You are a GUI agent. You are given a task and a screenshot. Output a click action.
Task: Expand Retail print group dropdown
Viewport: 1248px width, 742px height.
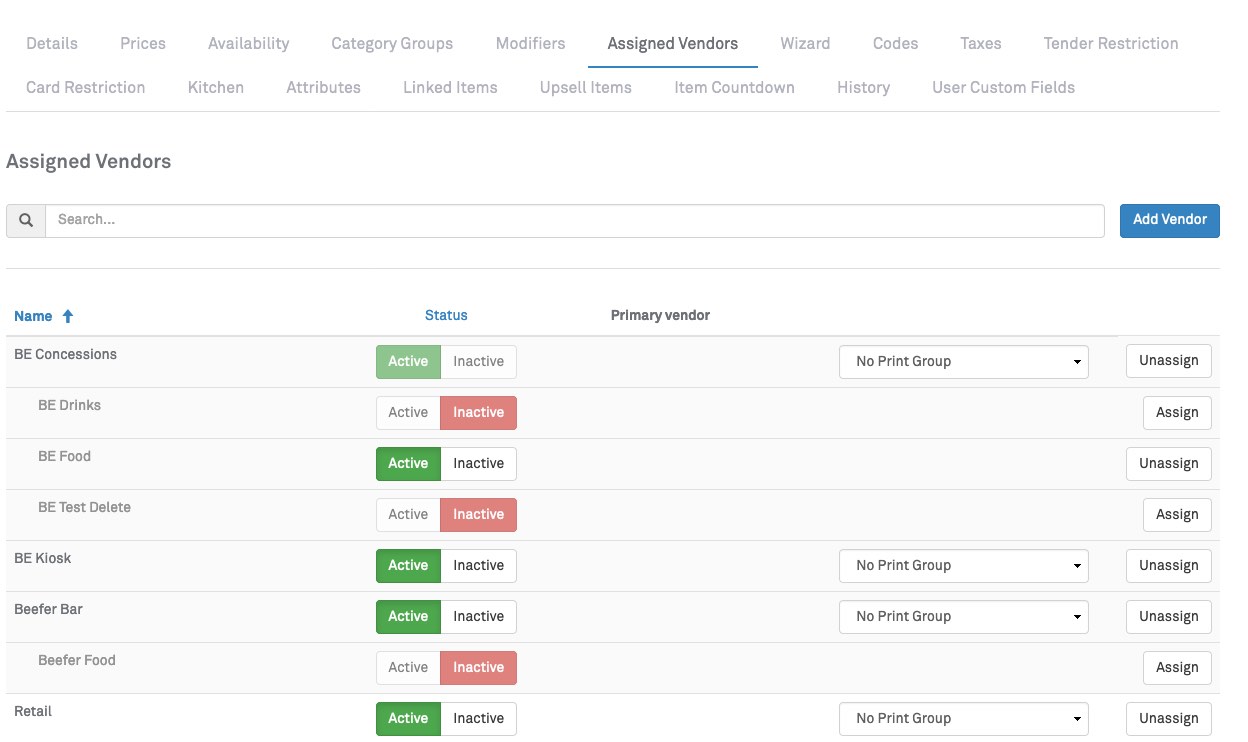963,719
